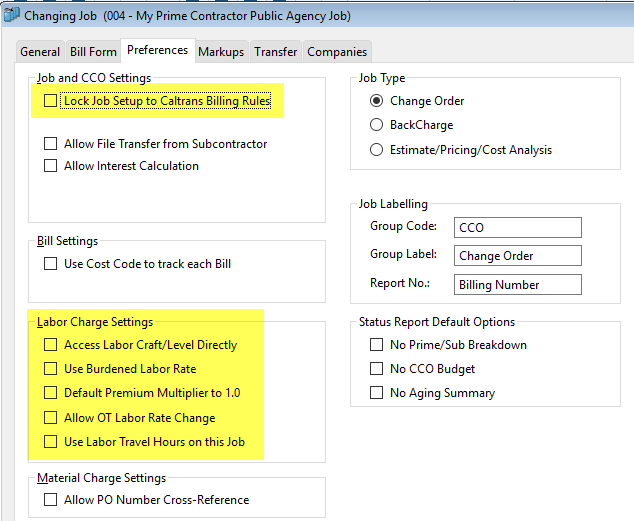Enable Use Cost Code to track each Bill
The width and height of the screenshot is (634, 521).
(51, 264)
